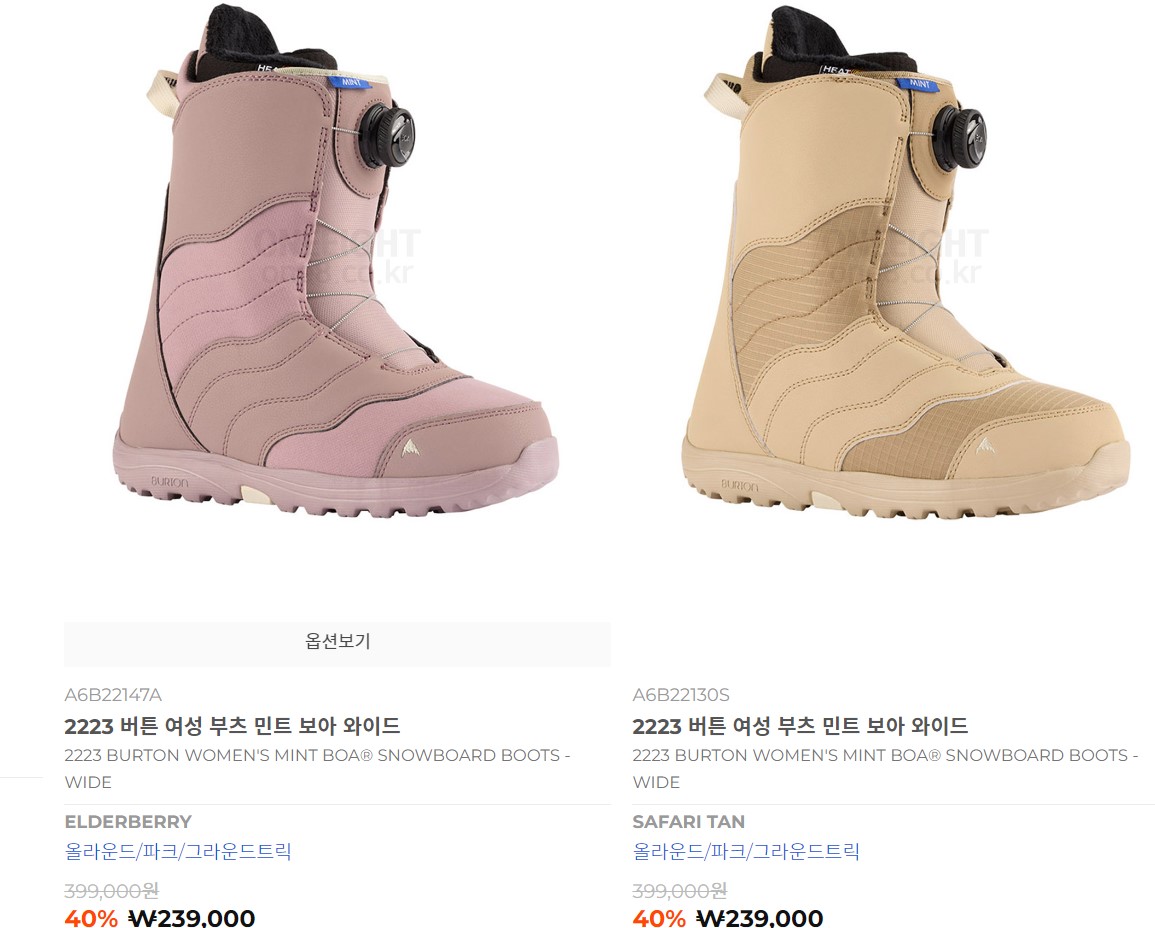This screenshot has width=1155, height=928.
Task: Open the 올라운드/파크/그라운드트릭 link under Safari Tan
Action: [x=746, y=852]
